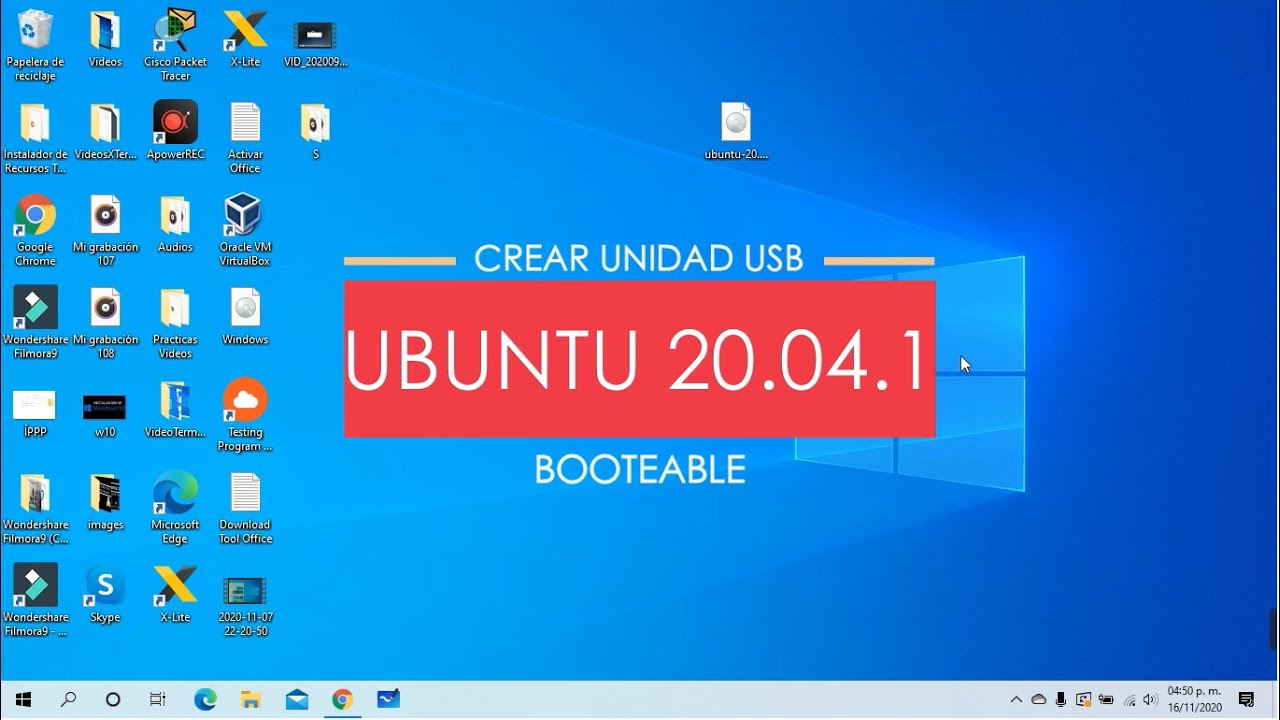Open X-Lite shortcut beside Cisco Packet Tracer
The width and height of the screenshot is (1280, 720).
245,40
